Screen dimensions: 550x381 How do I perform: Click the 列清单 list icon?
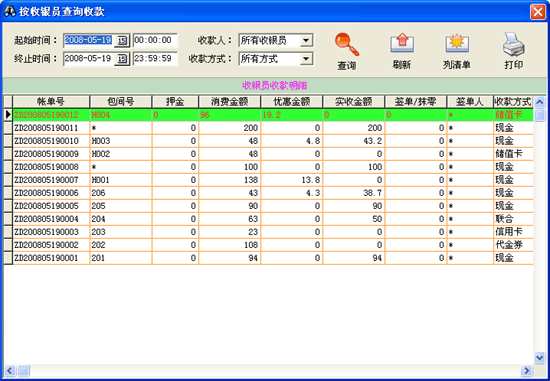457,44
